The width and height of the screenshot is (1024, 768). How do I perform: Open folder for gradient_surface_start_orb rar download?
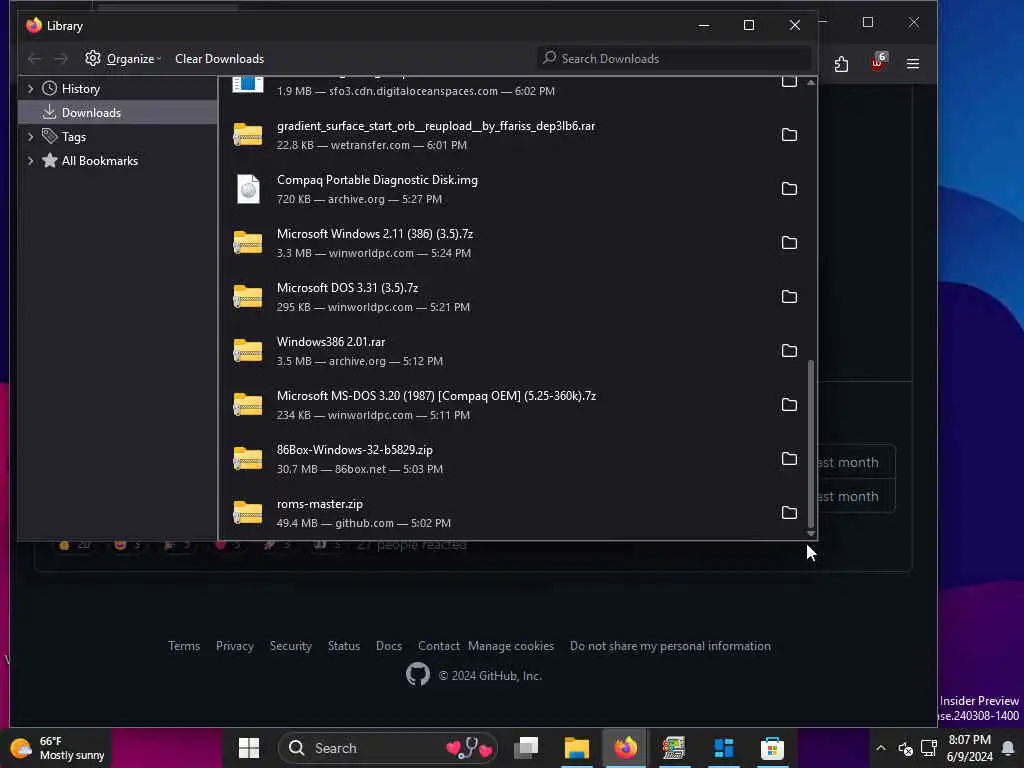click(x=789, y=135)
